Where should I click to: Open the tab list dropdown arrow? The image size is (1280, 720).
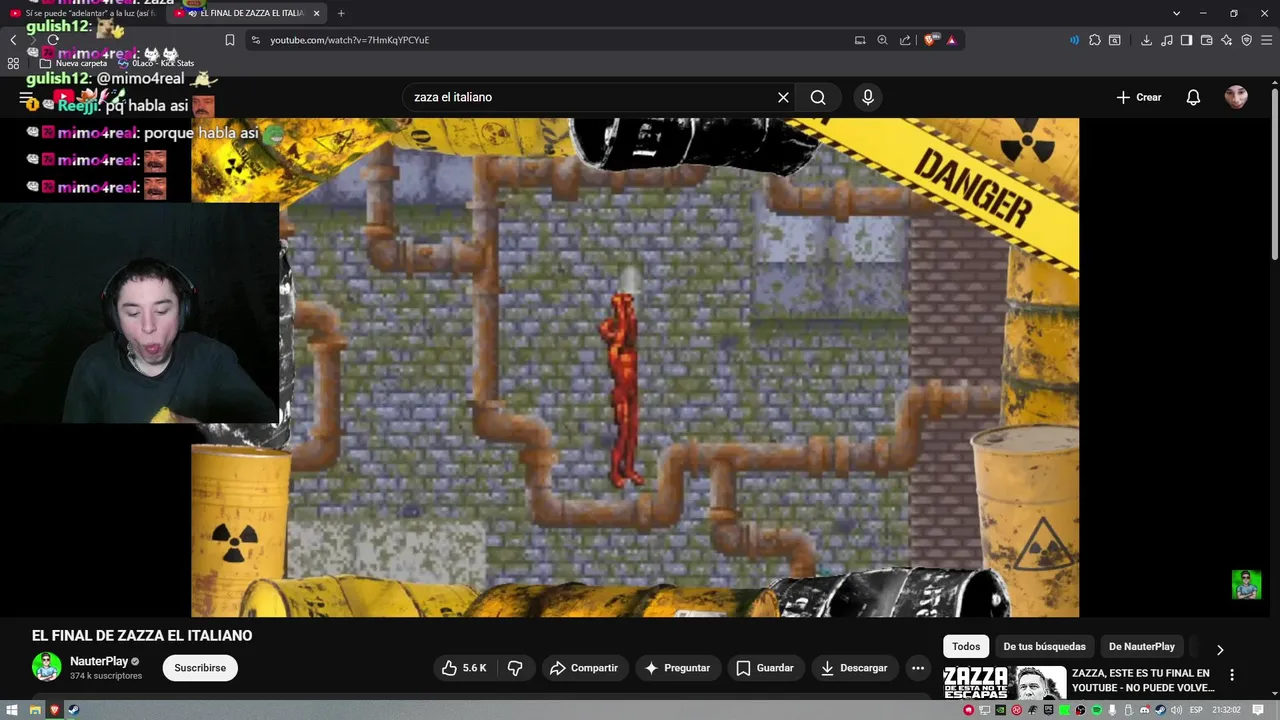[x=1176, y=13]
